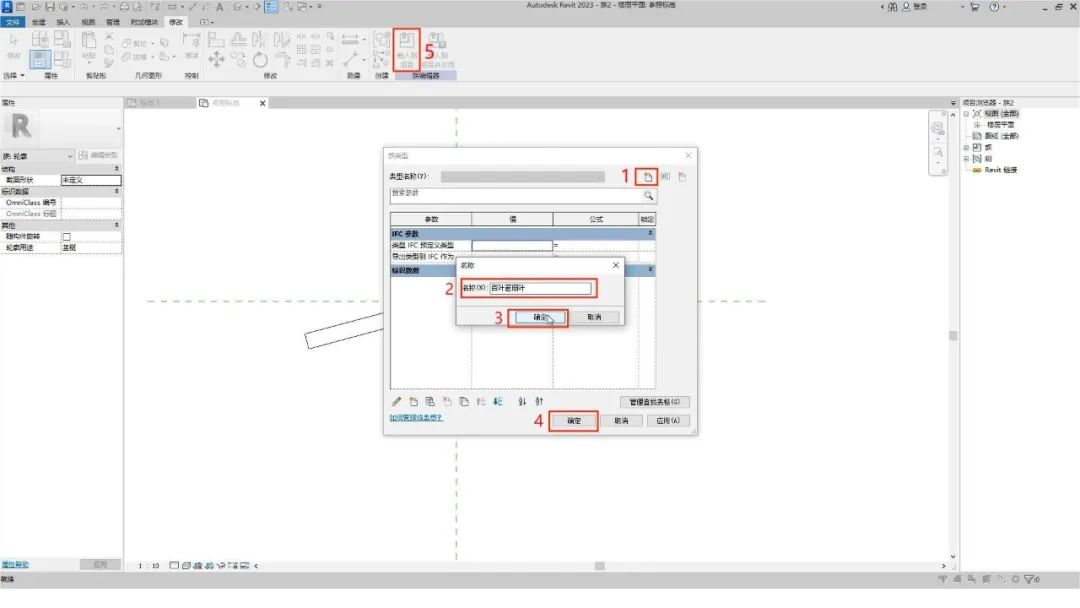Open the 文件 file tab

(12, 22)
